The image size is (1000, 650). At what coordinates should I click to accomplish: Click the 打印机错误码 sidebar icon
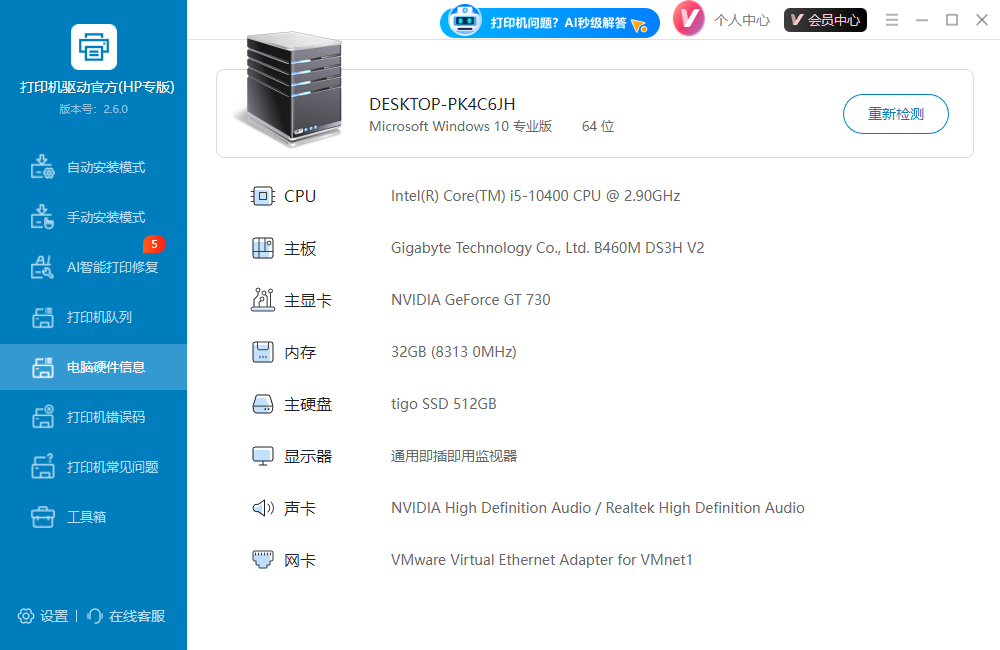(42, 417)
